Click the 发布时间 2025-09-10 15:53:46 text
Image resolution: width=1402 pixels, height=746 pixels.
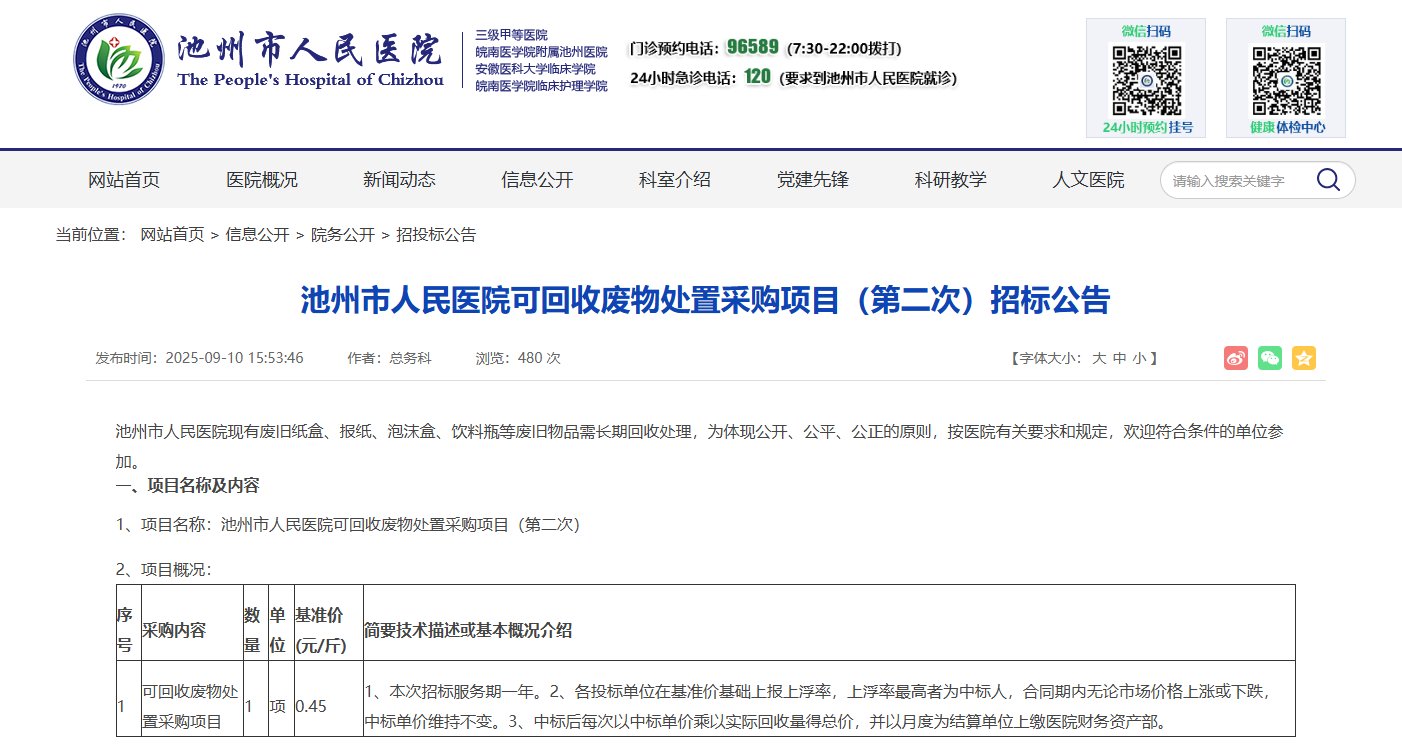click(x=199, y=358)
